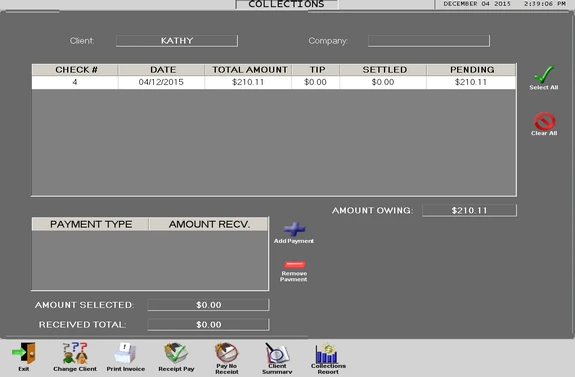Click the TOTAL AMOUNT column header
This screenshot has height=377, width=575.
[248, 70]
